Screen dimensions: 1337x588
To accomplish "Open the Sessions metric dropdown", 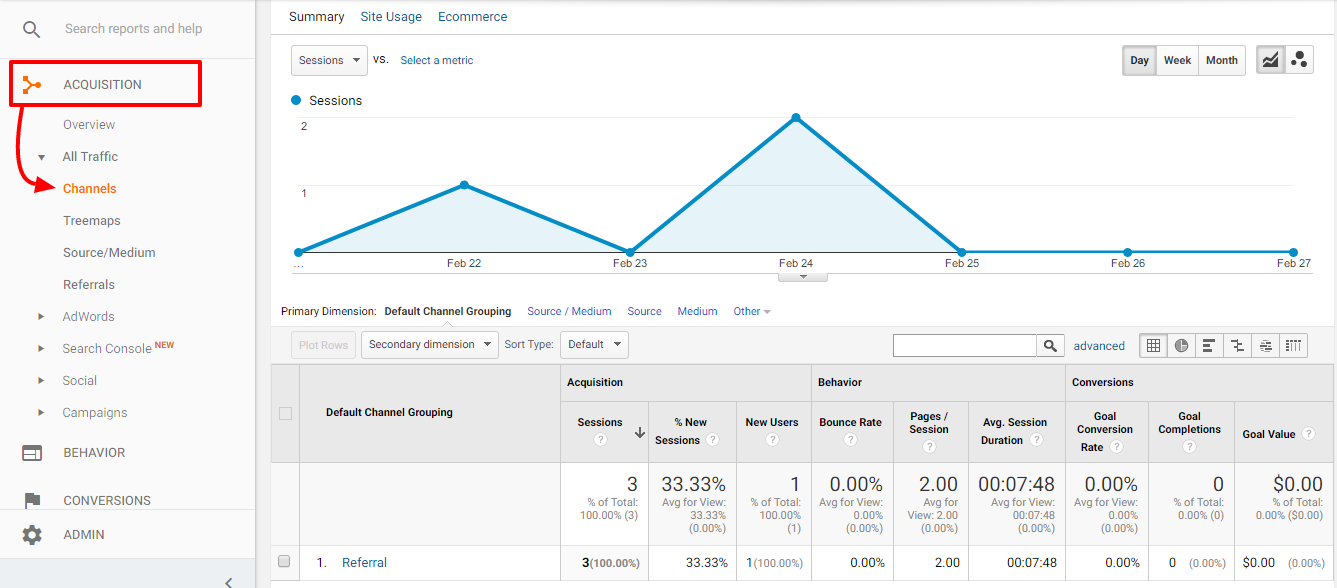I will (329, 60).
